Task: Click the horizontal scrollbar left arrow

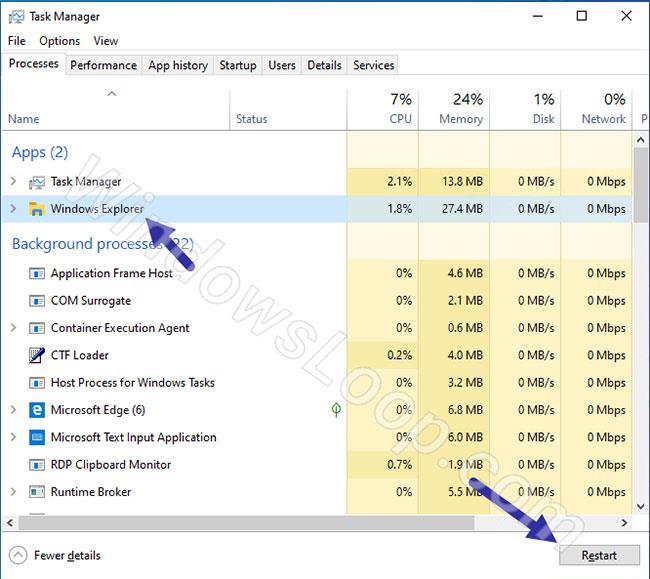Action: 10,523
